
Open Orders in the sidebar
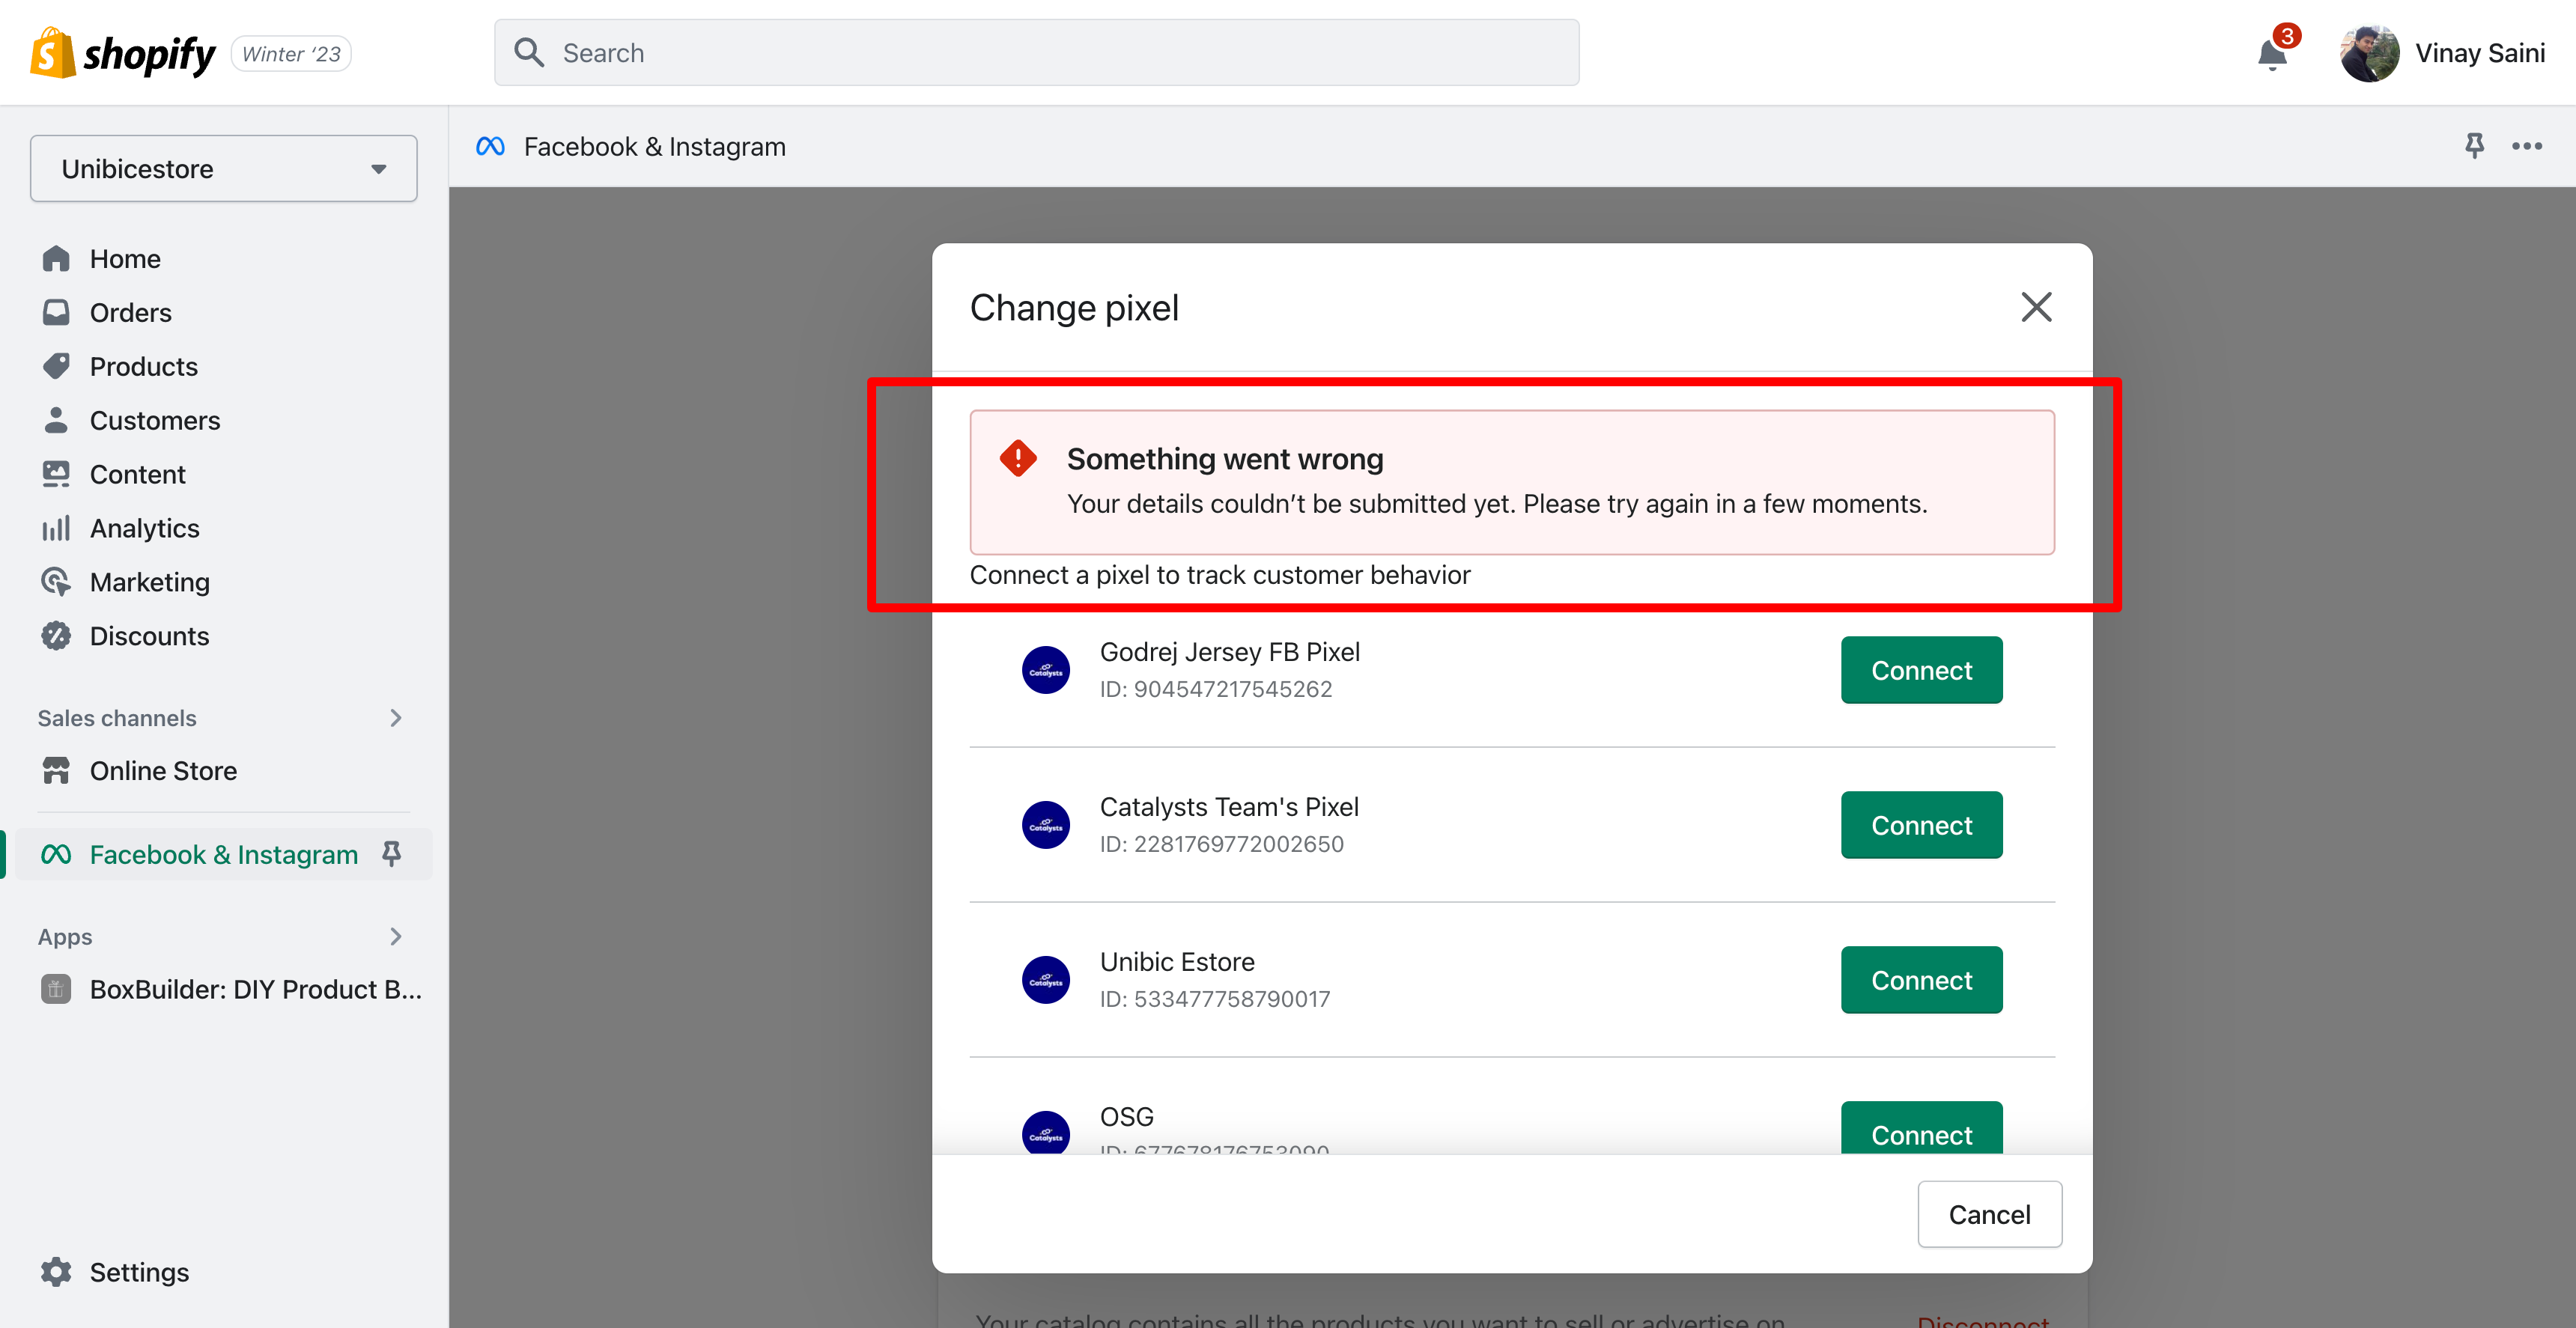[x=130, y=313]
